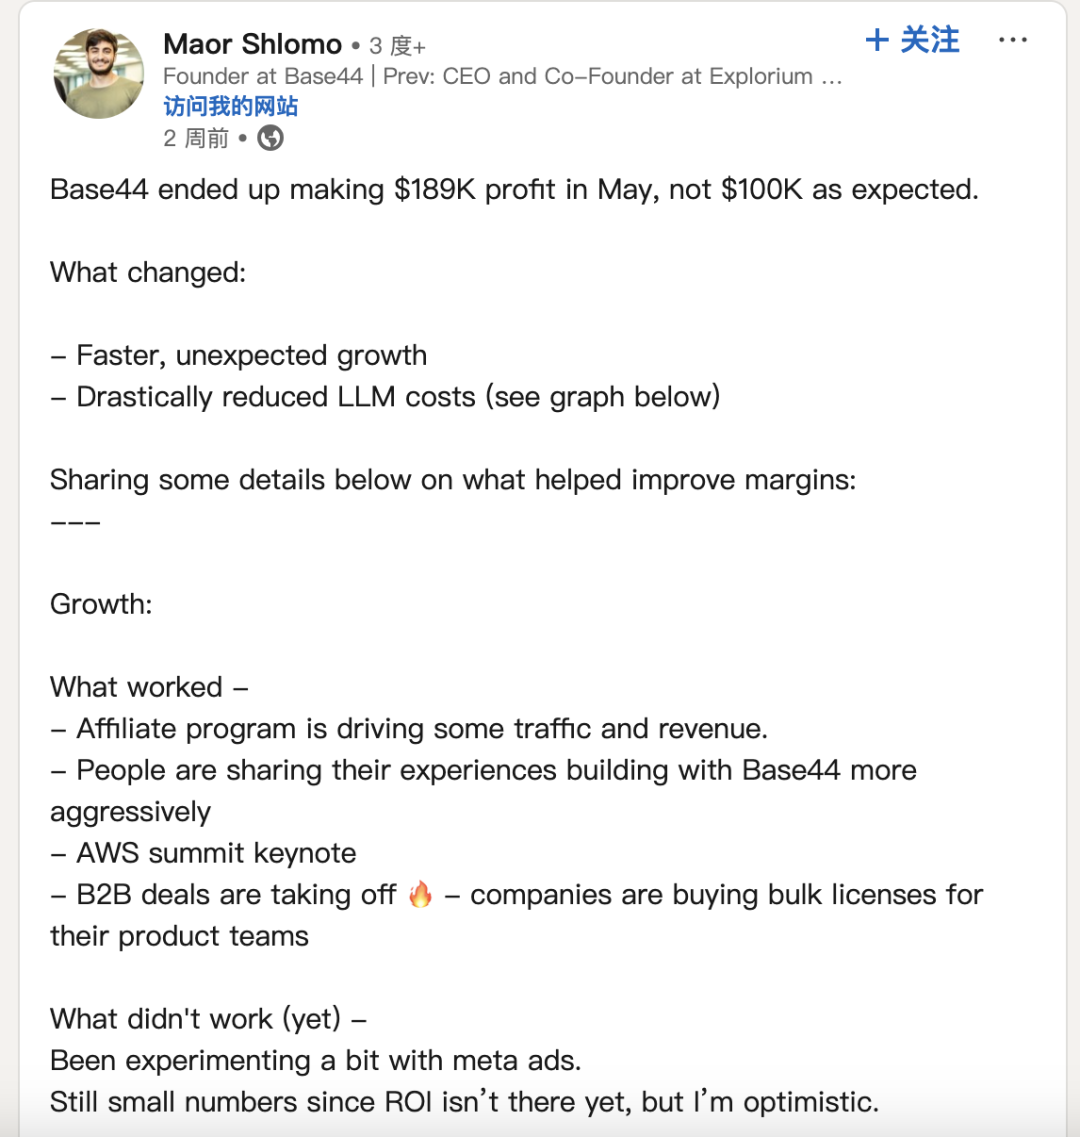Click the 3 度+ connection degree badge
This screenshot has height=1137, width=1080.
coord(397,46)
